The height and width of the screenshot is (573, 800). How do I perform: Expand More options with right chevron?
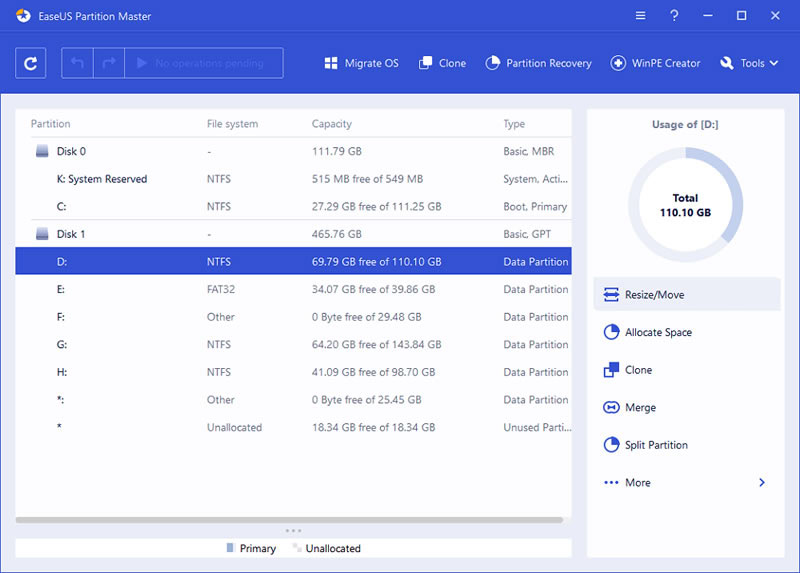pos(762,483)
